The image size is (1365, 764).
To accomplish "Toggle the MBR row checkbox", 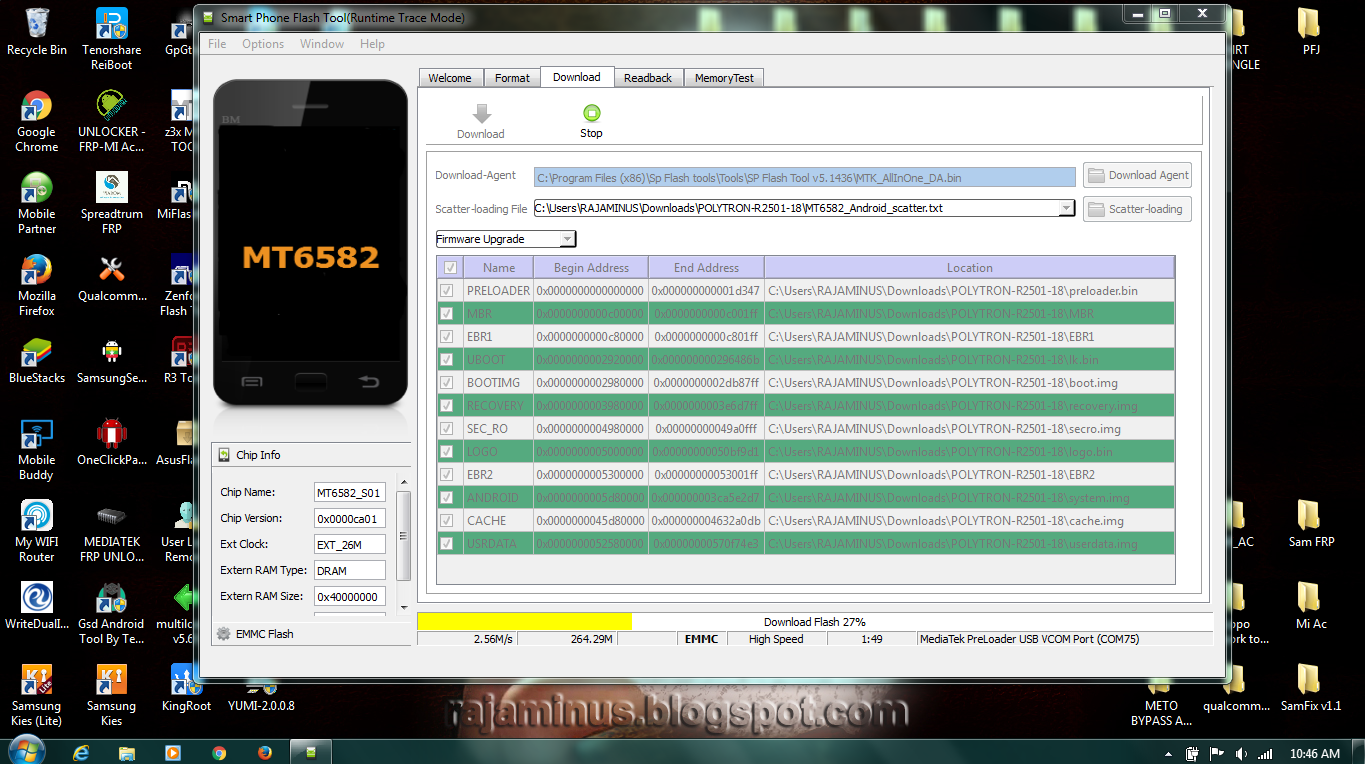I will click(447, 314).
